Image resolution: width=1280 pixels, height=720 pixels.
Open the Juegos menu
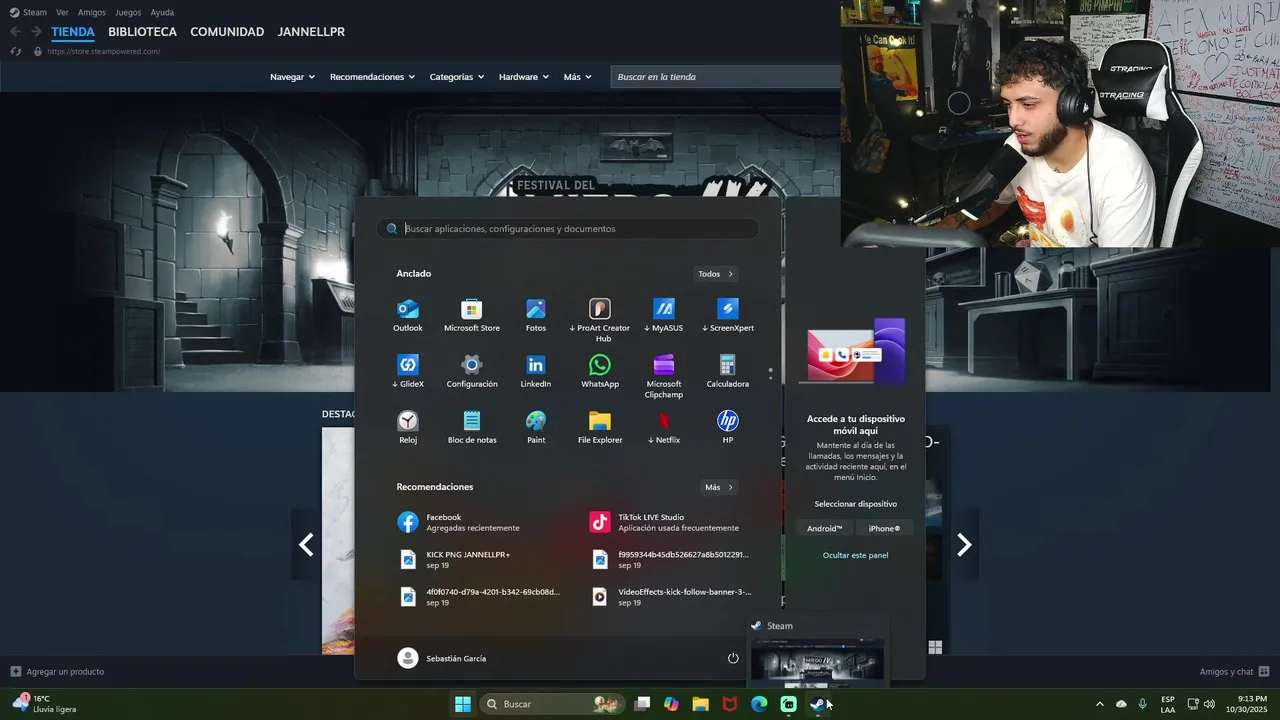coord(128,12)
